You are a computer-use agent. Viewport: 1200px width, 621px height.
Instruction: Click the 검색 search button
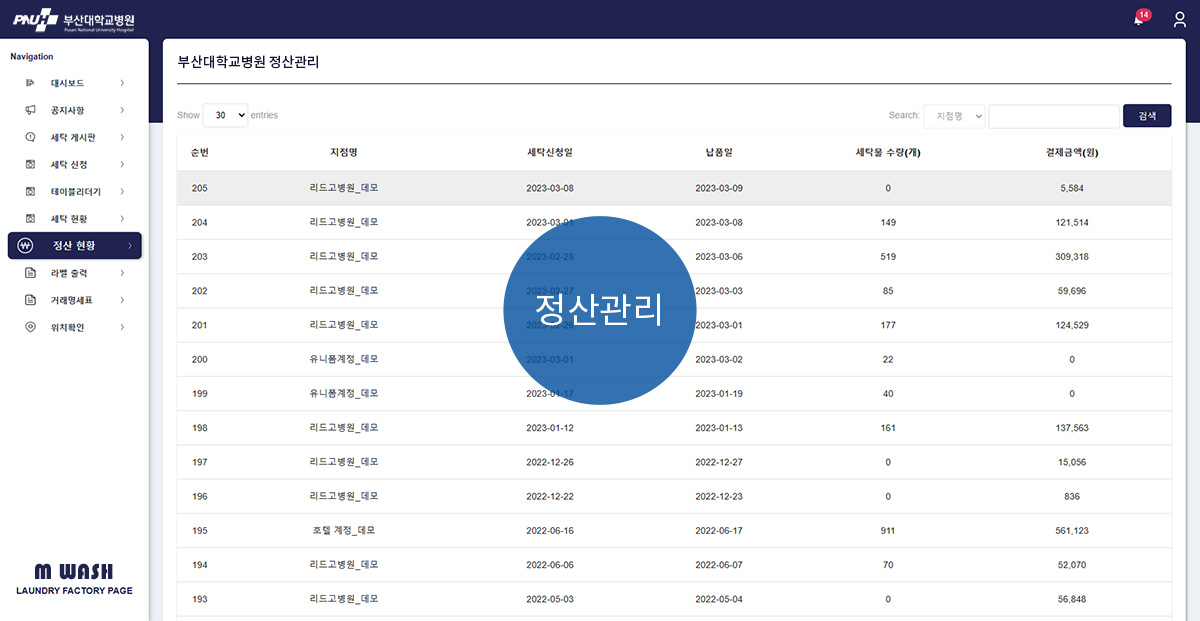point(1147,116)
